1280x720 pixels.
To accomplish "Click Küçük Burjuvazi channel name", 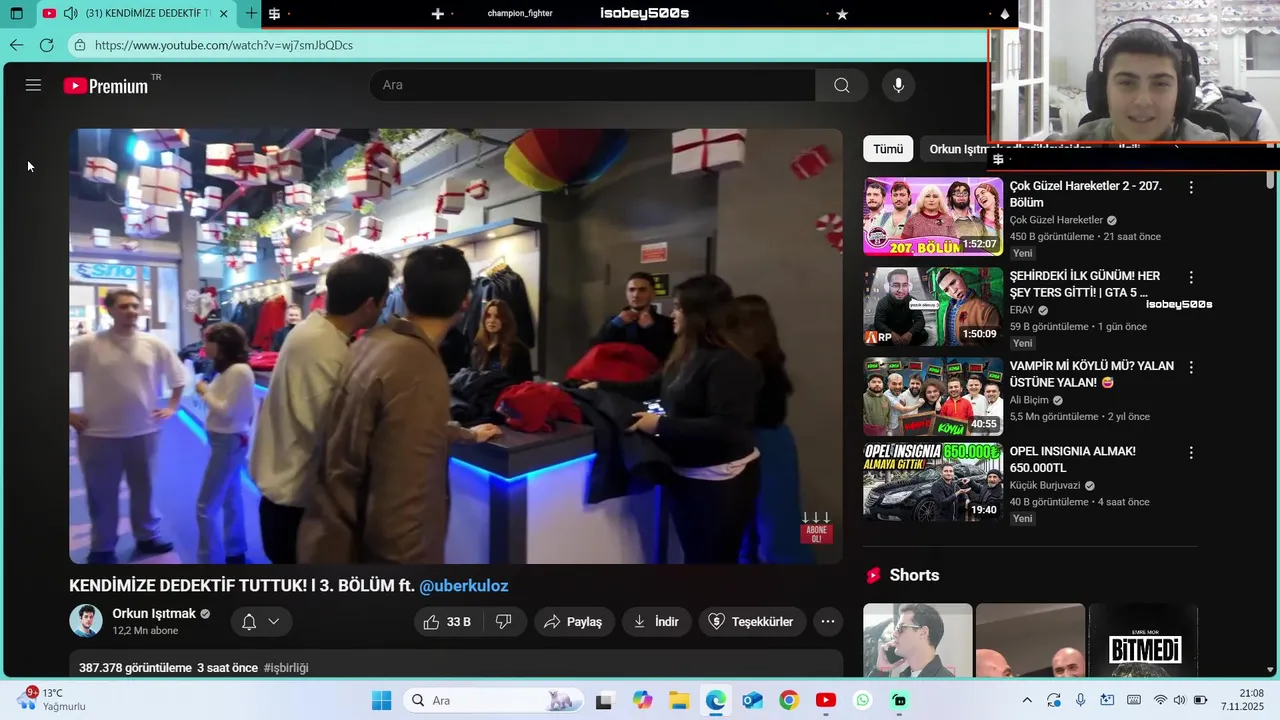I will [1045, 486].
